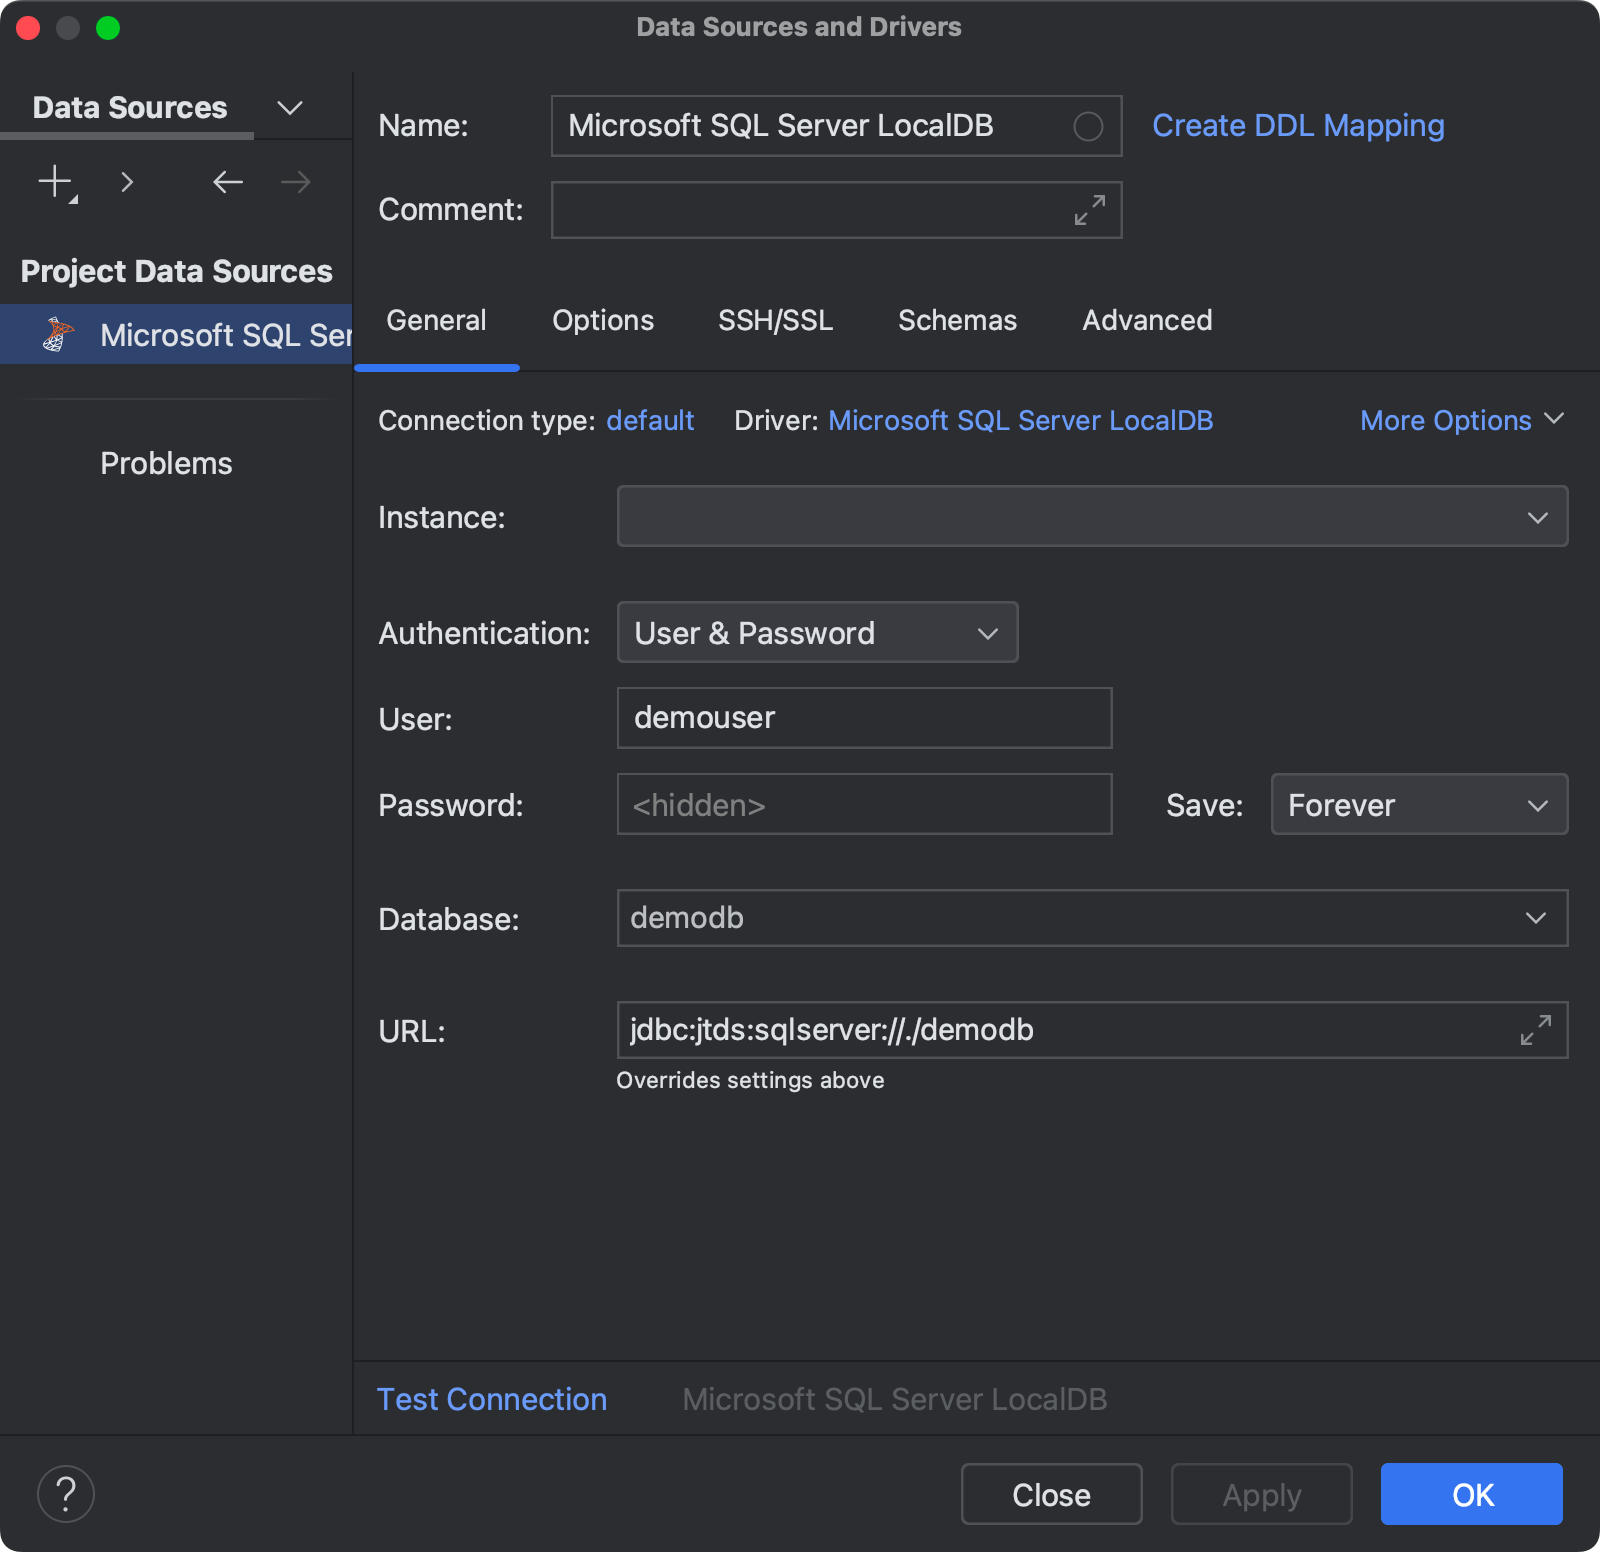
Task: Click the undo back arrow icon
Action: (227, 182)
